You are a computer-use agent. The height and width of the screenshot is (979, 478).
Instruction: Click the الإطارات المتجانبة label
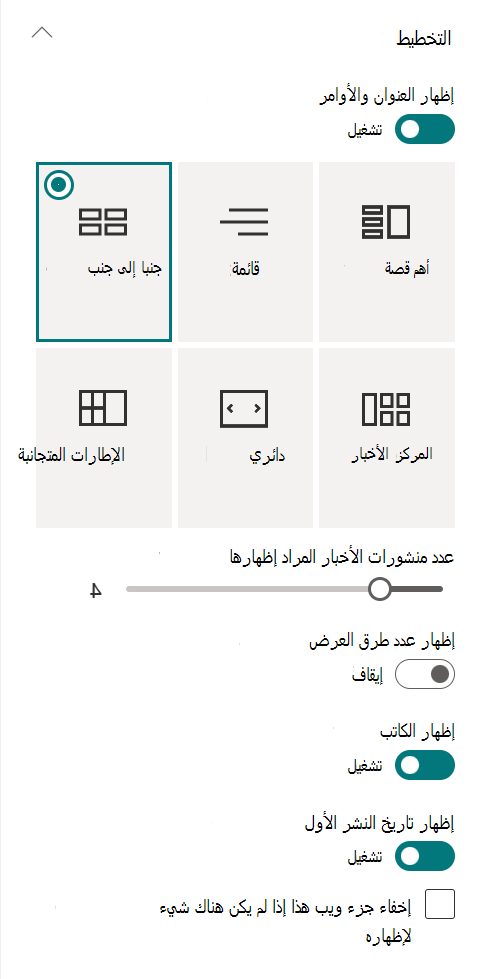(71, 455)
